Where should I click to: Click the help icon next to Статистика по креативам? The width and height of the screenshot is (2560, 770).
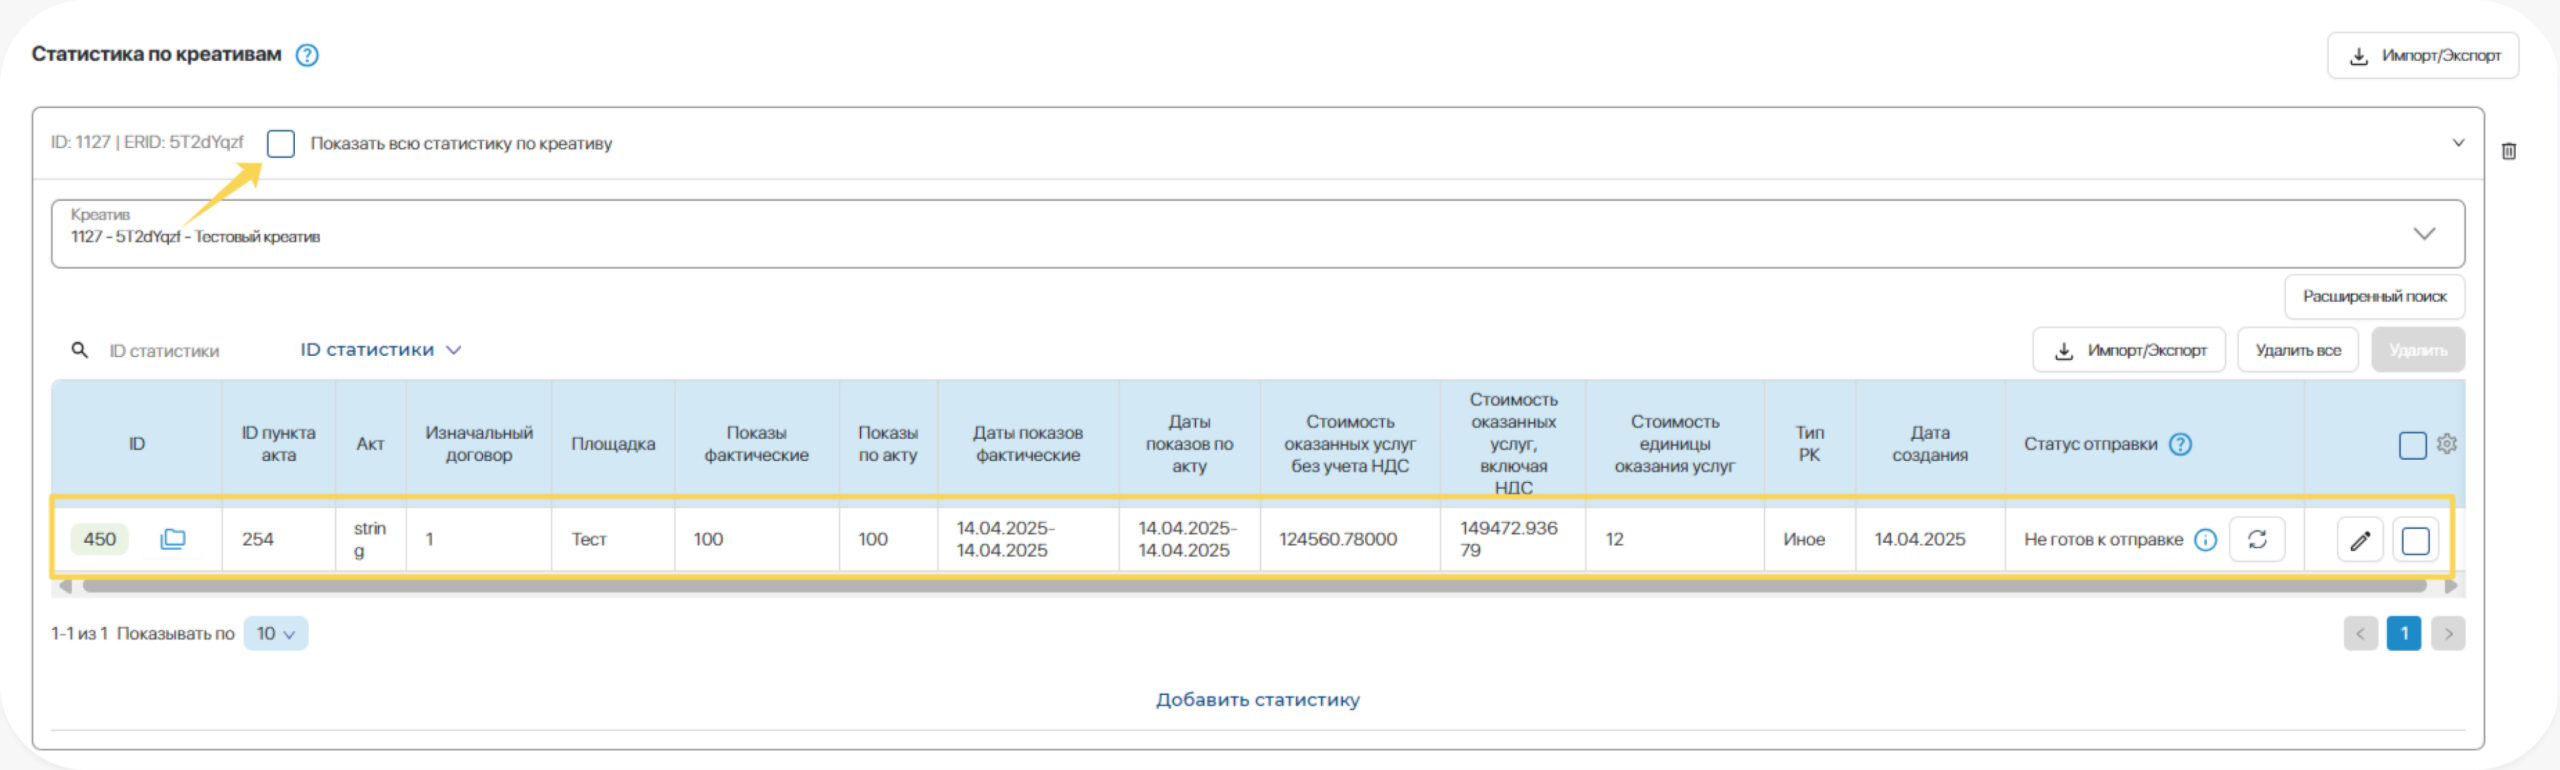pos(307,55)
